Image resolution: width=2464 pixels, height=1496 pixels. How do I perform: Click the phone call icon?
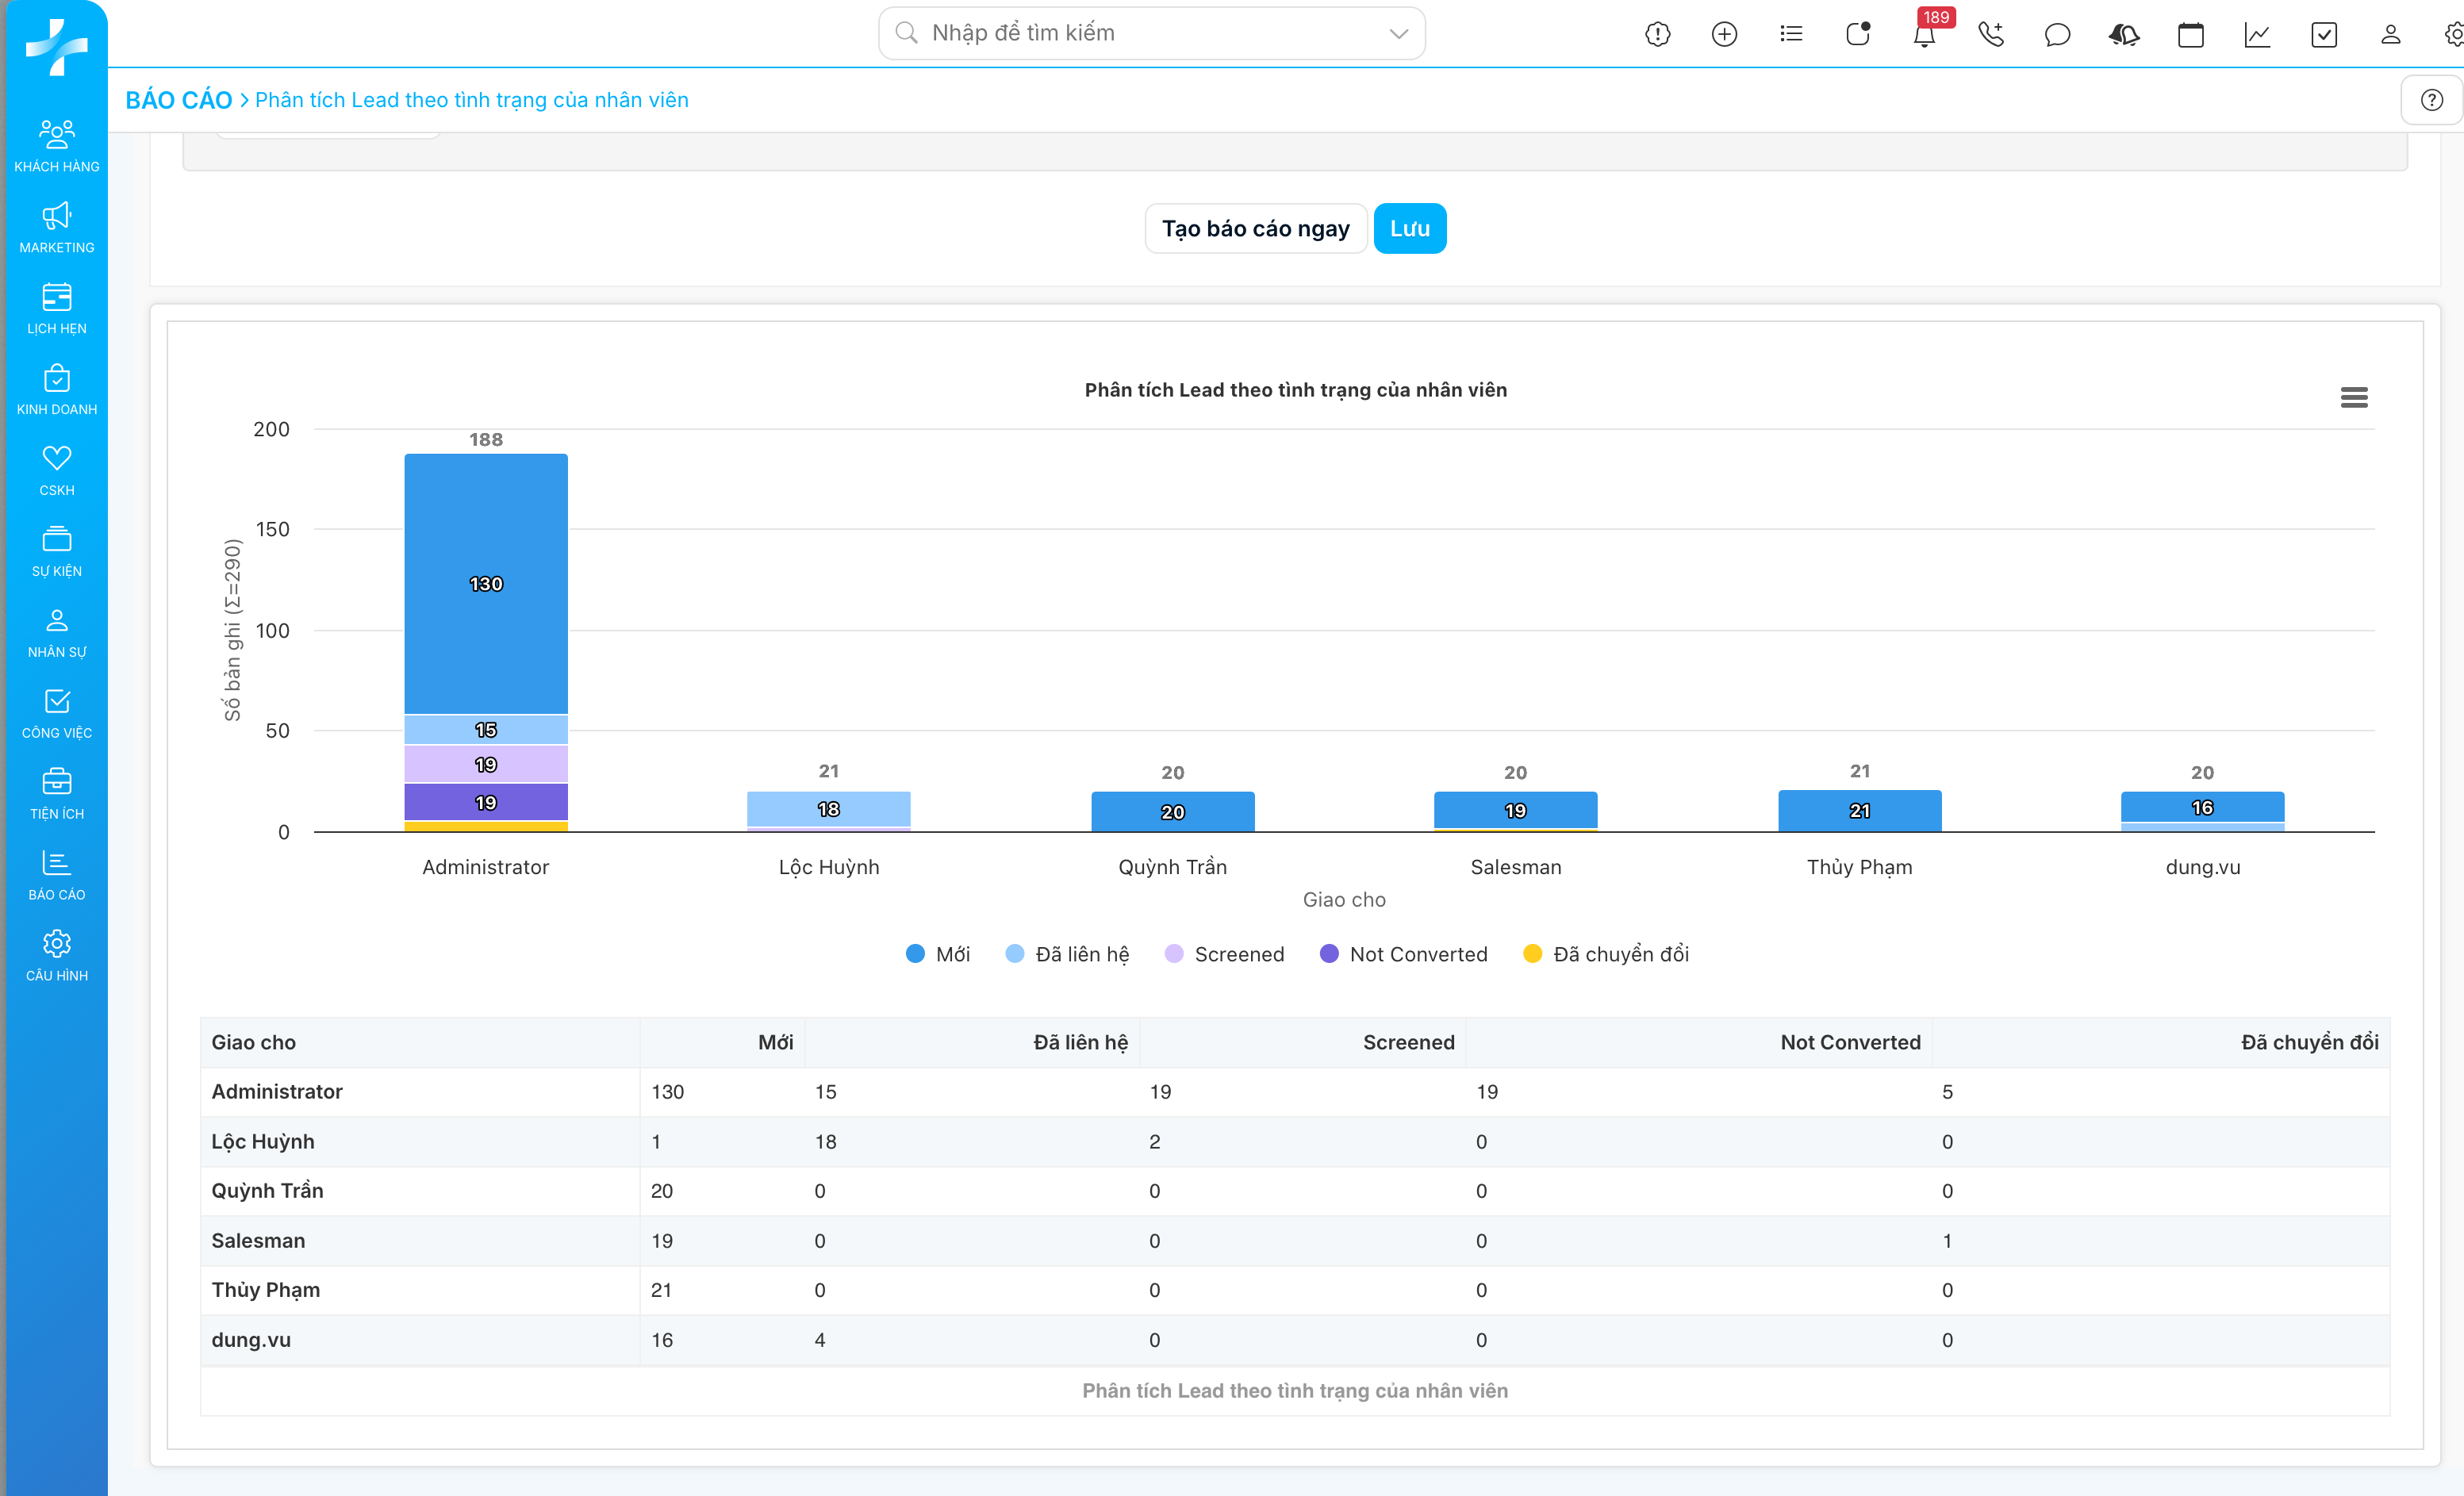(x=1991, y=35)
